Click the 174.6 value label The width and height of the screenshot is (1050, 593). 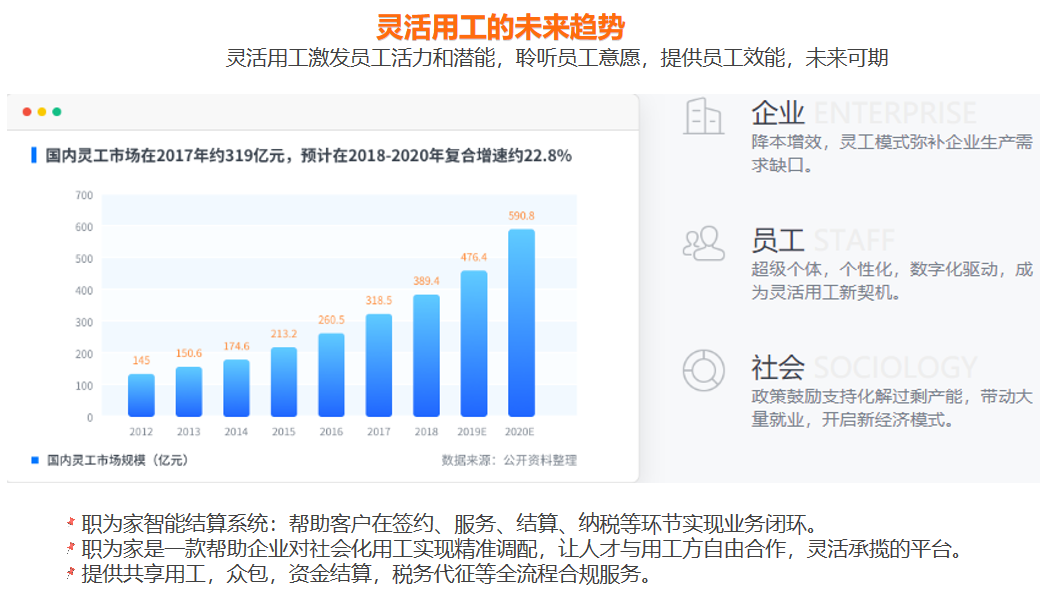click(236, 346)
